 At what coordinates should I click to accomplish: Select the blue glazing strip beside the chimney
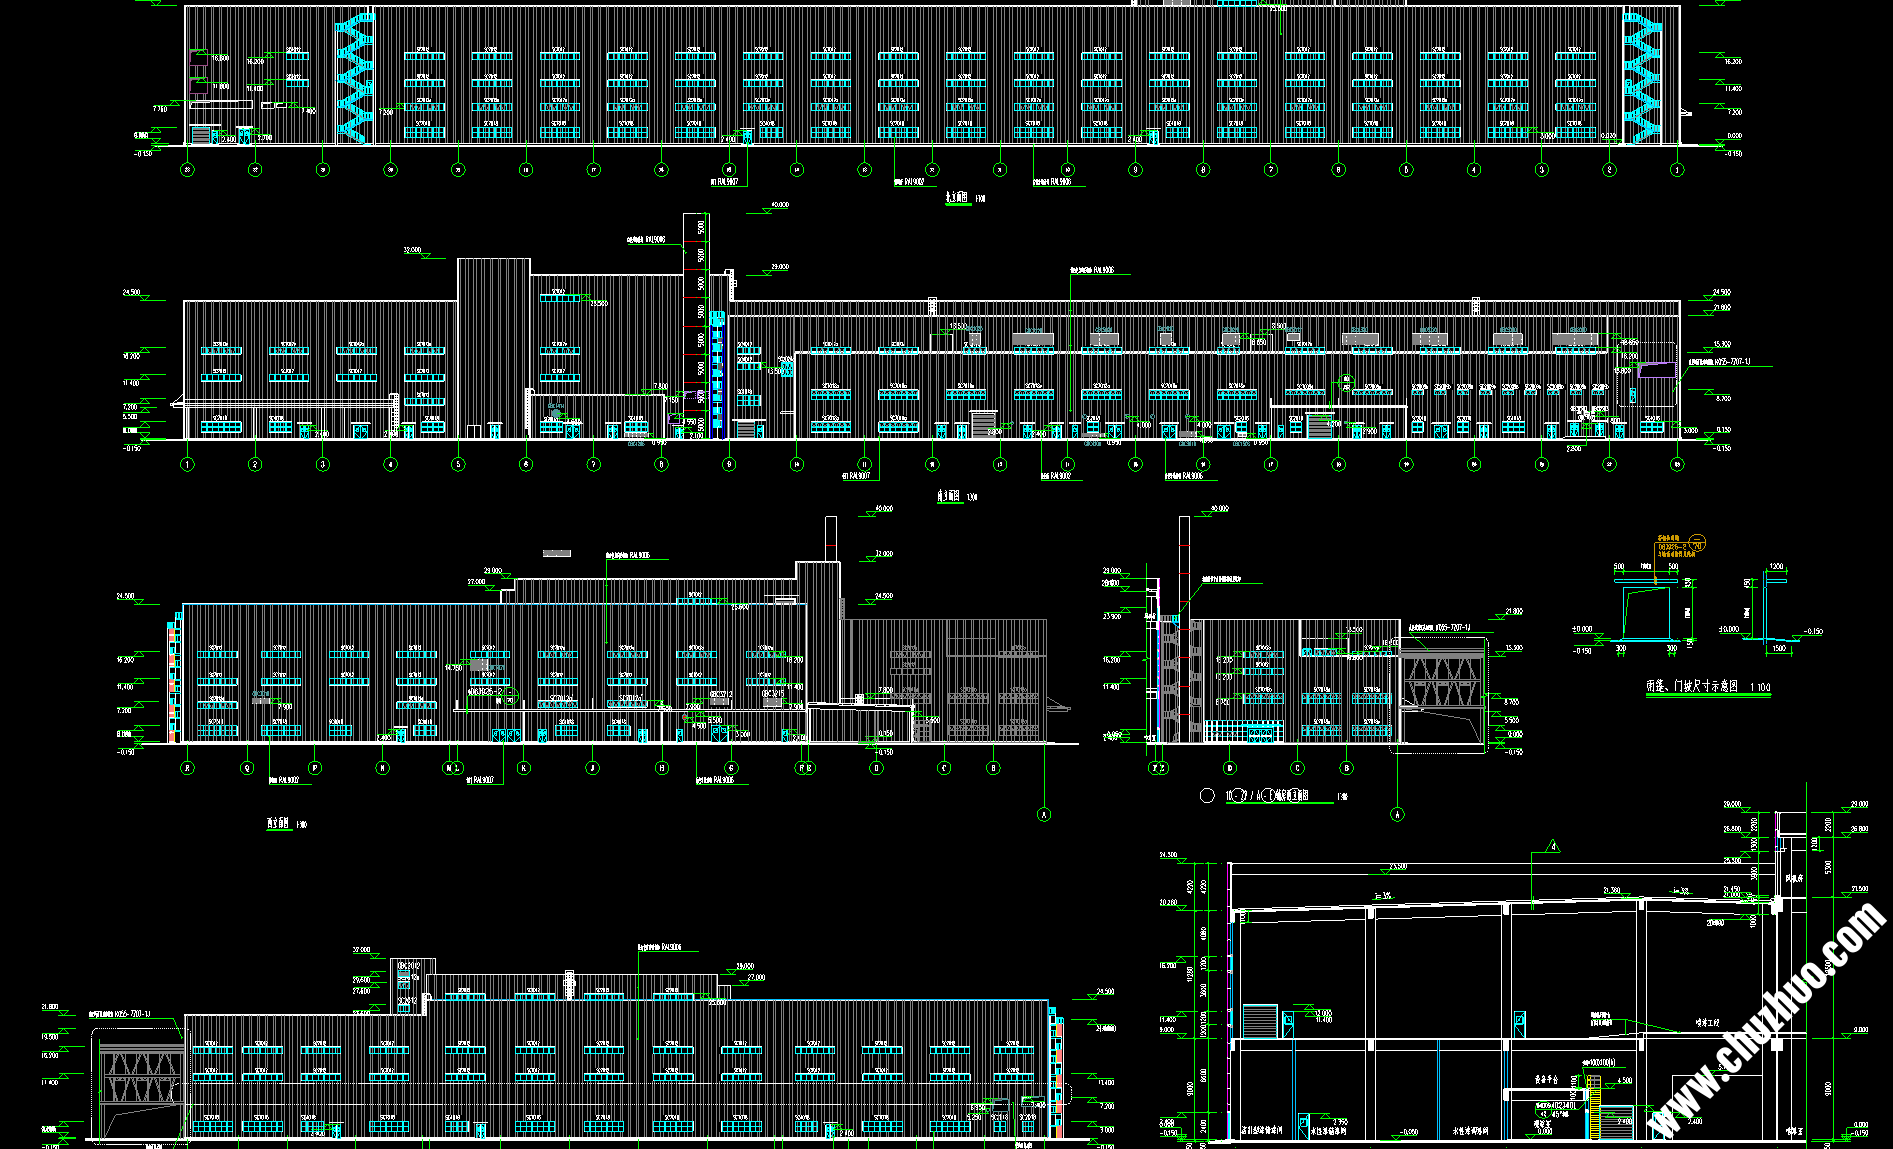(716, 375)
